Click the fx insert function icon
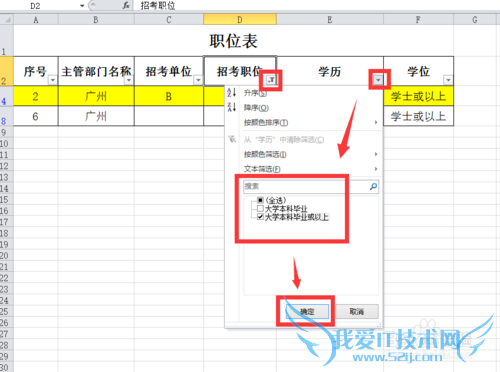This screenshot has height=372, width=500. point(126,5)
